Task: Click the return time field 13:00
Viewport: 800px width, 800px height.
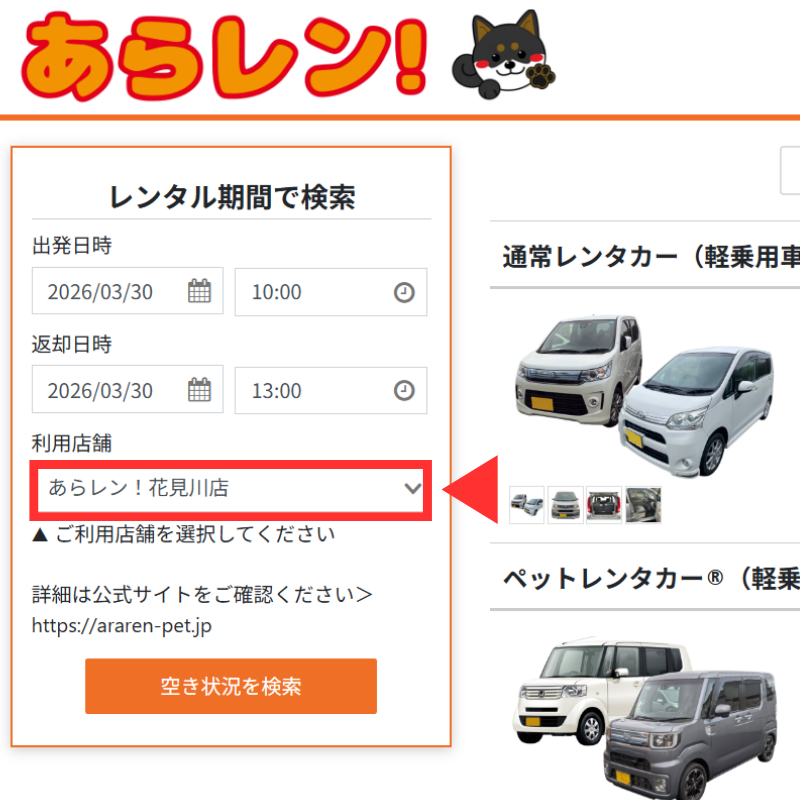Action: point(331,390)
